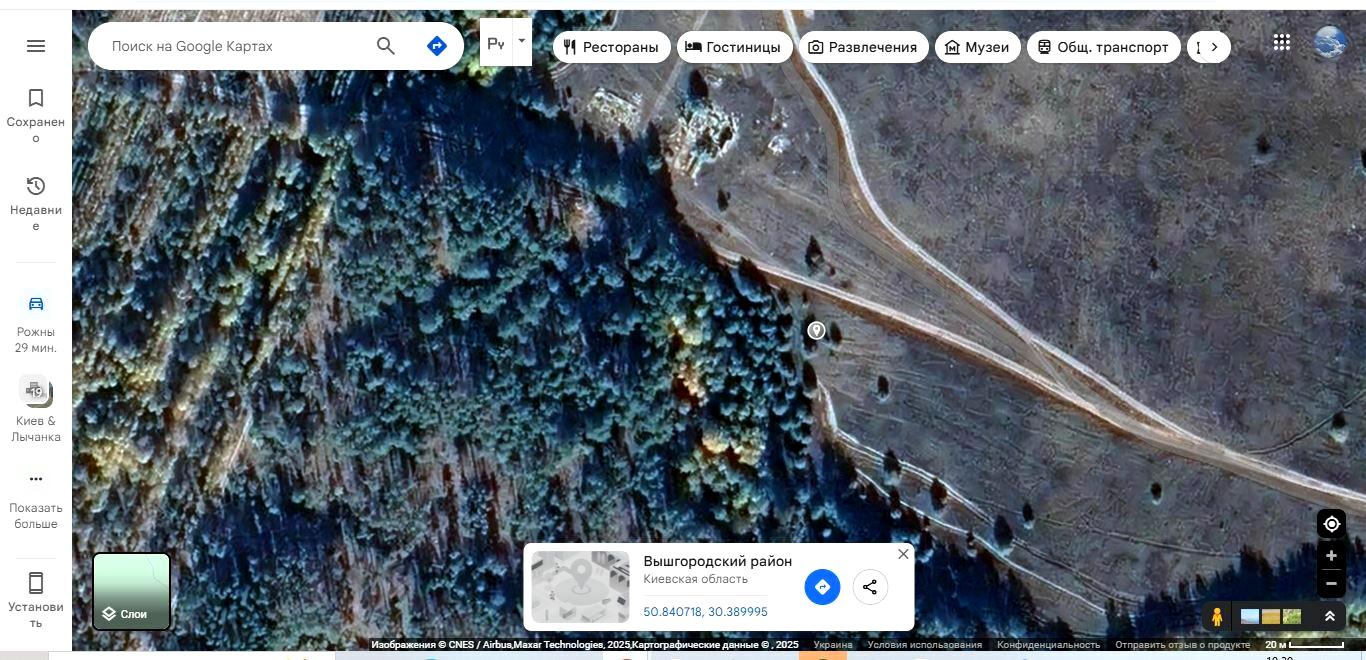
Task: Zoom in with the plus button
Action: [1331, 556]
